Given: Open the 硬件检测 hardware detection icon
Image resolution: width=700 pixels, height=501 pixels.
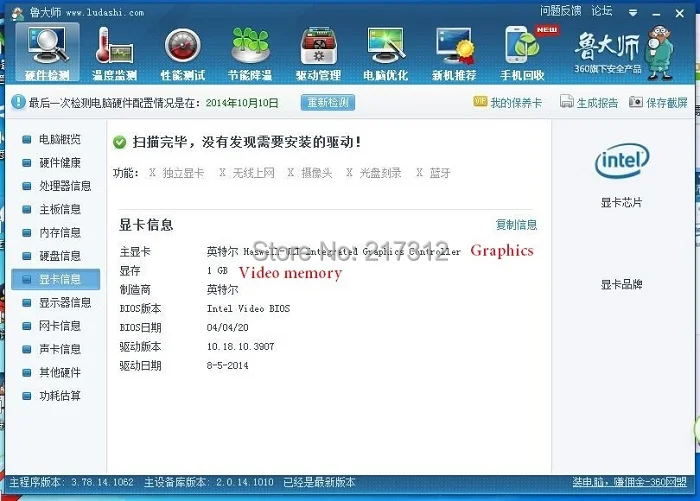Looking at the screenshot, I should click(47, 52).
